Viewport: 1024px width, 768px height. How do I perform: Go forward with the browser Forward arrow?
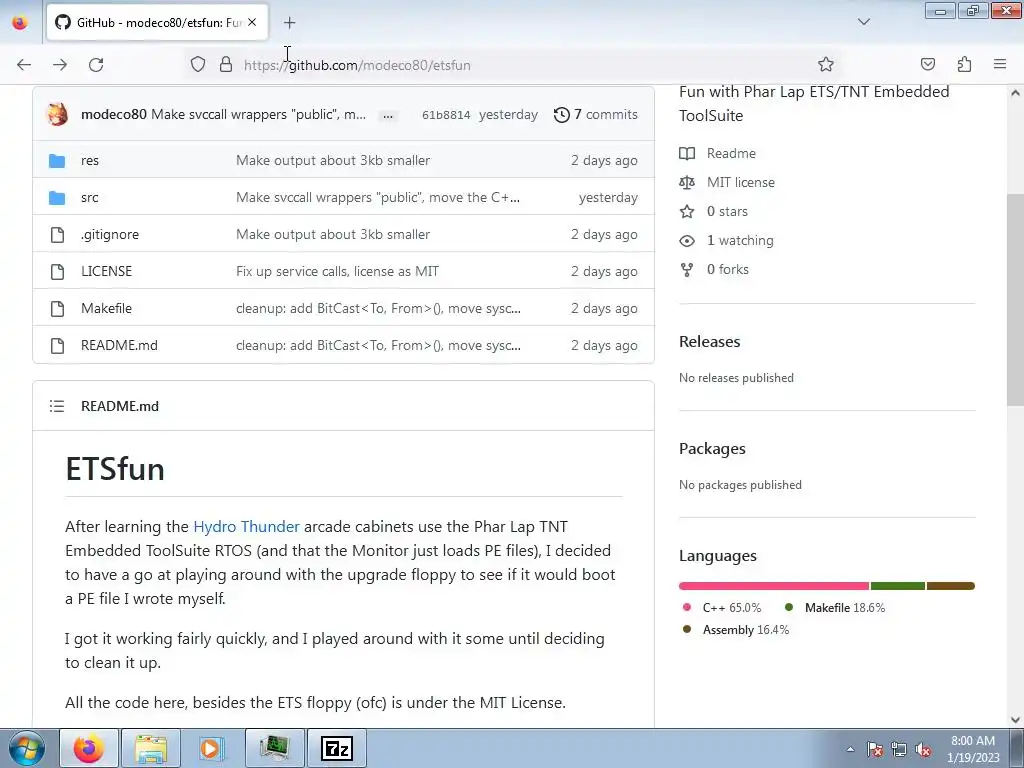tap(60, 65)
